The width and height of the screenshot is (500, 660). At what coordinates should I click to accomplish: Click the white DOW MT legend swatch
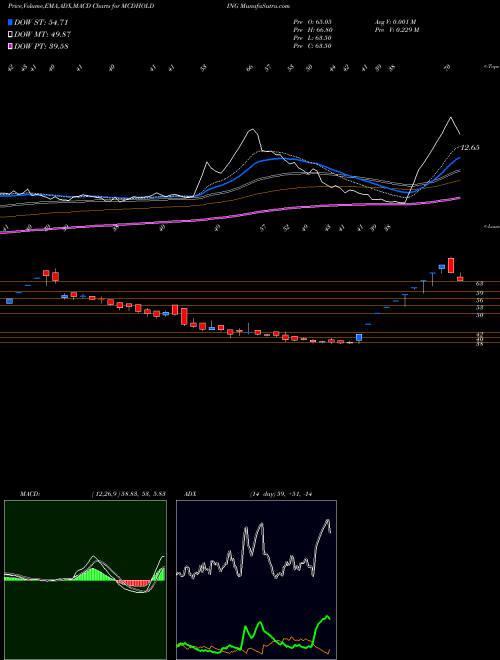tap(10, 35)
